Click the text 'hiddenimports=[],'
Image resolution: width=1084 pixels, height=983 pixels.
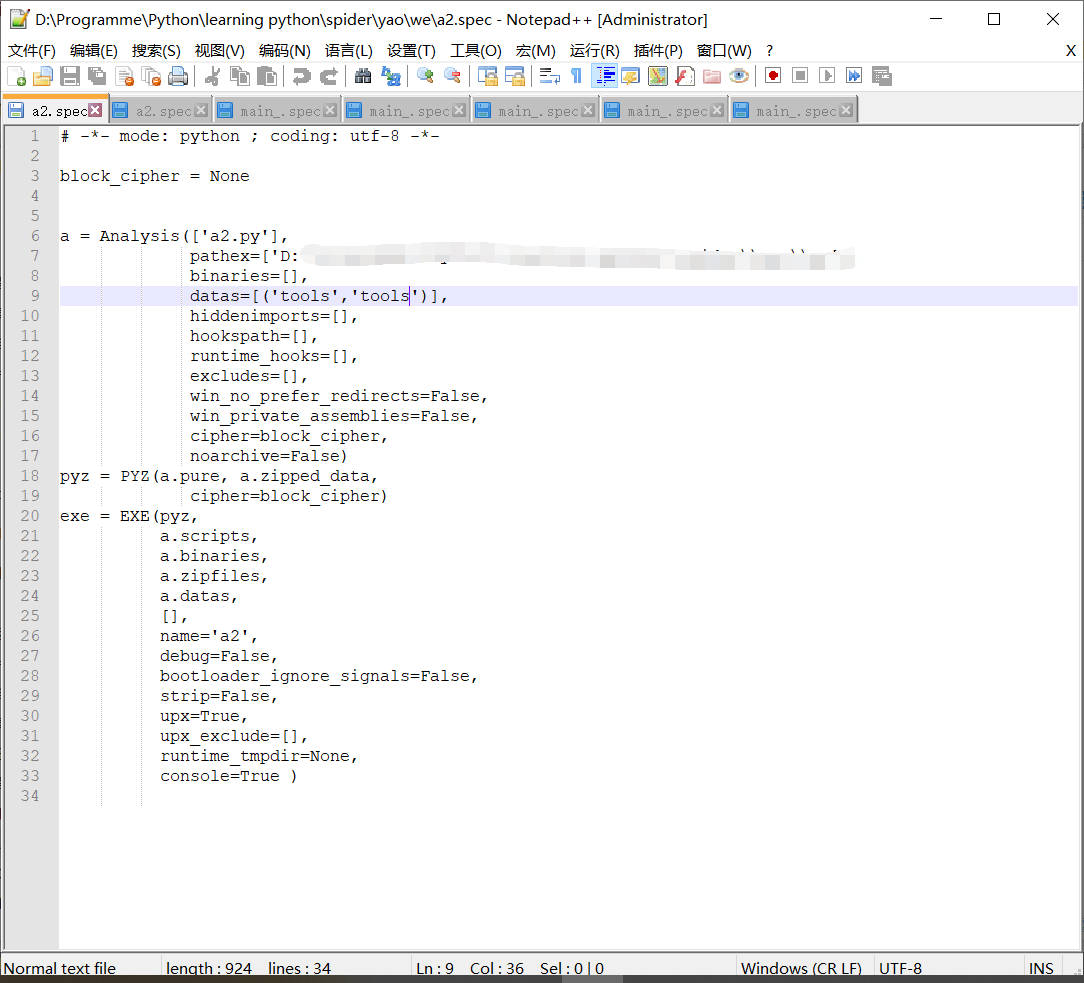(274, 317)
